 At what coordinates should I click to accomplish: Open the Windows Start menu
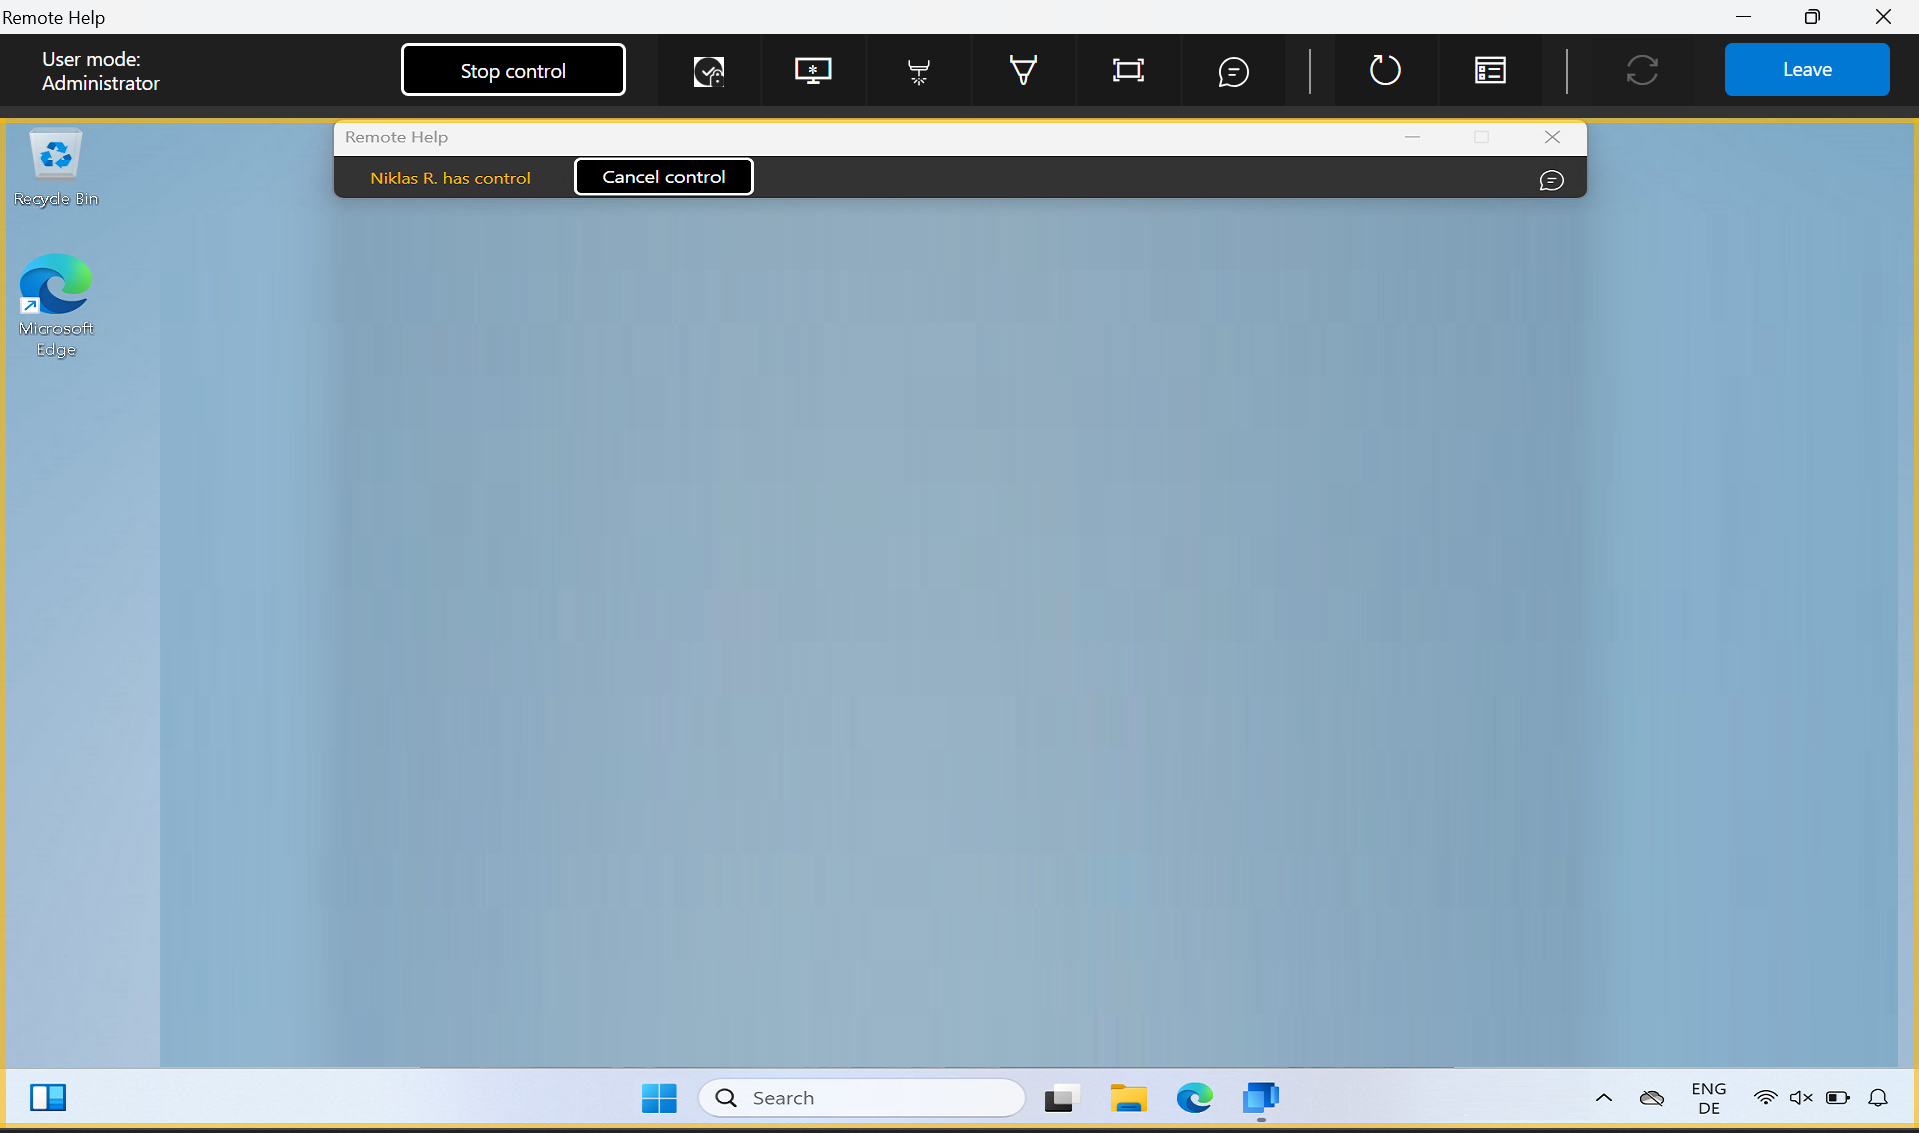pyautogui.click(x=659, y=1098)
